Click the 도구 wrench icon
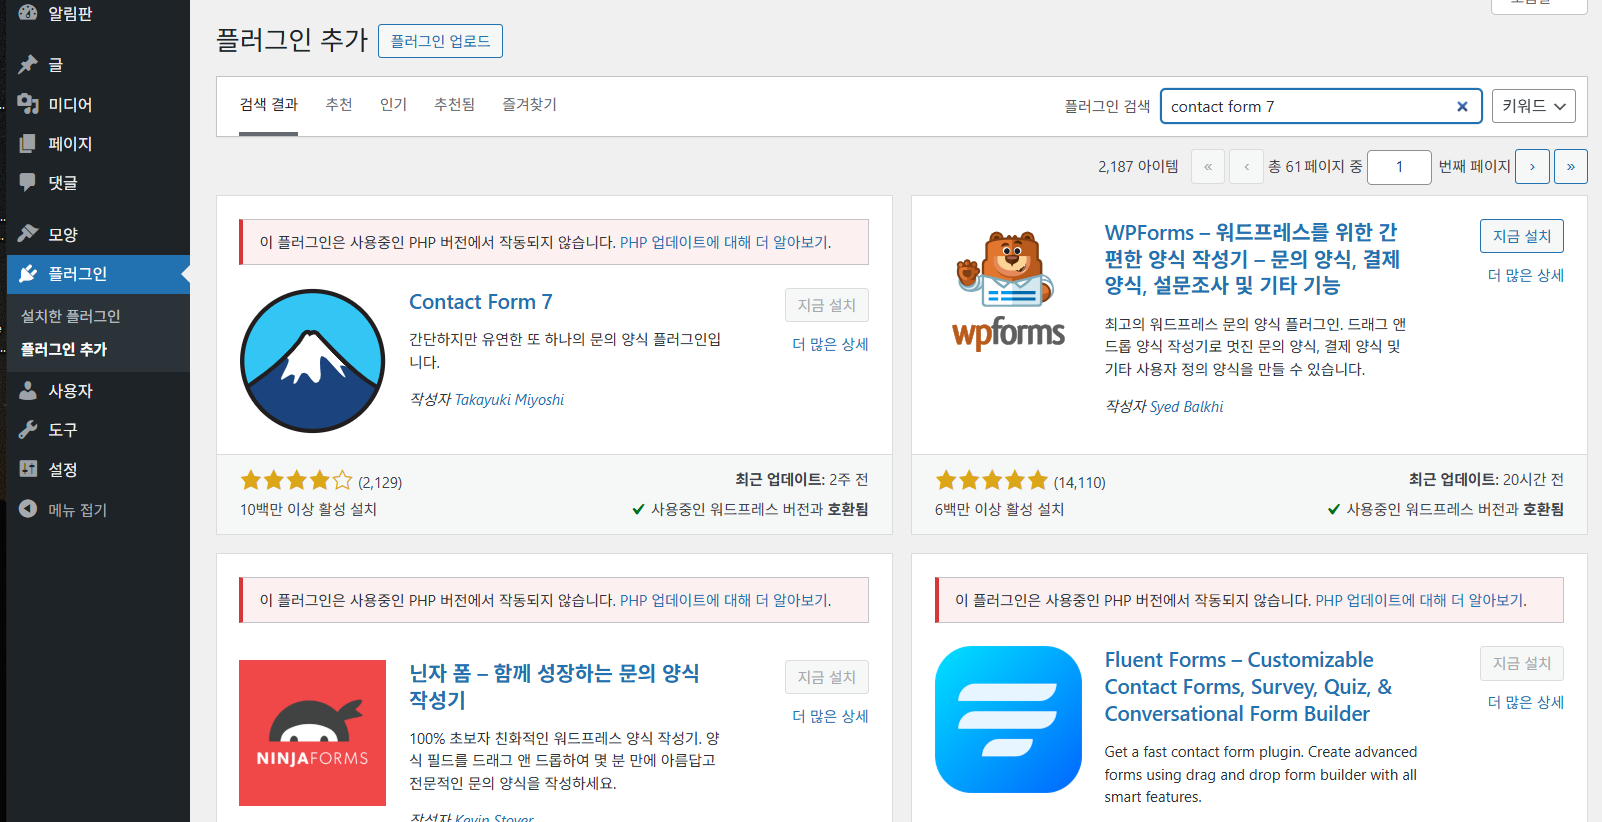Screen dimensions: 1602x822 (x=28, y=429)
